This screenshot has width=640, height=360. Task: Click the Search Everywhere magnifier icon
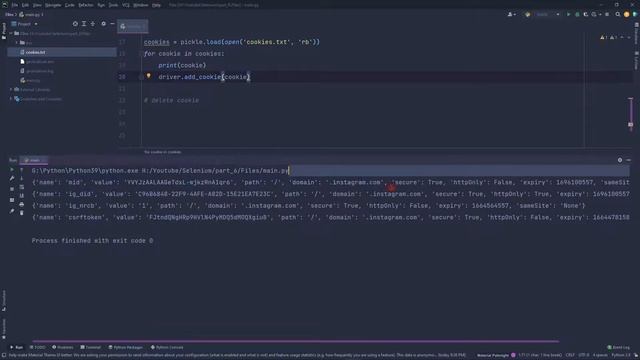click(x=618, y=14)
